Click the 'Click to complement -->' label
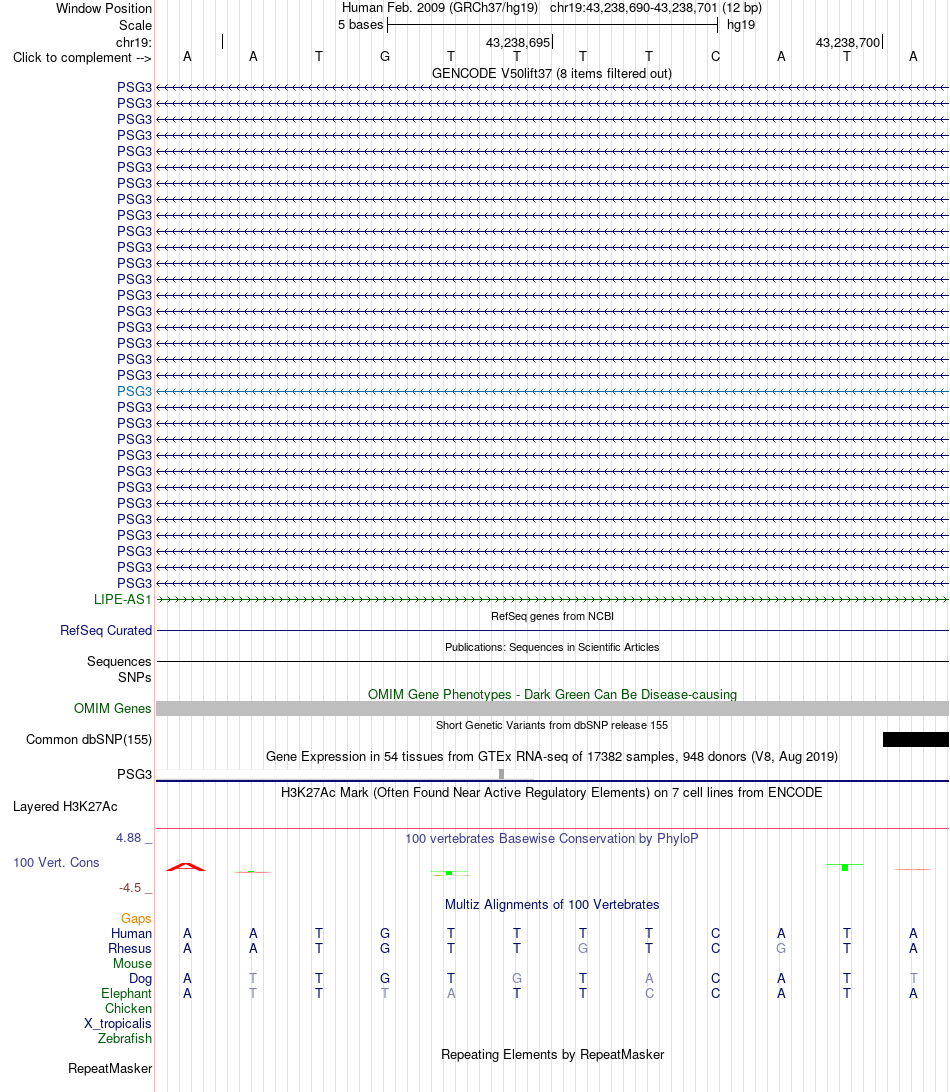The width and height of the screenshot is (950, 1092). tap(82, 58)
